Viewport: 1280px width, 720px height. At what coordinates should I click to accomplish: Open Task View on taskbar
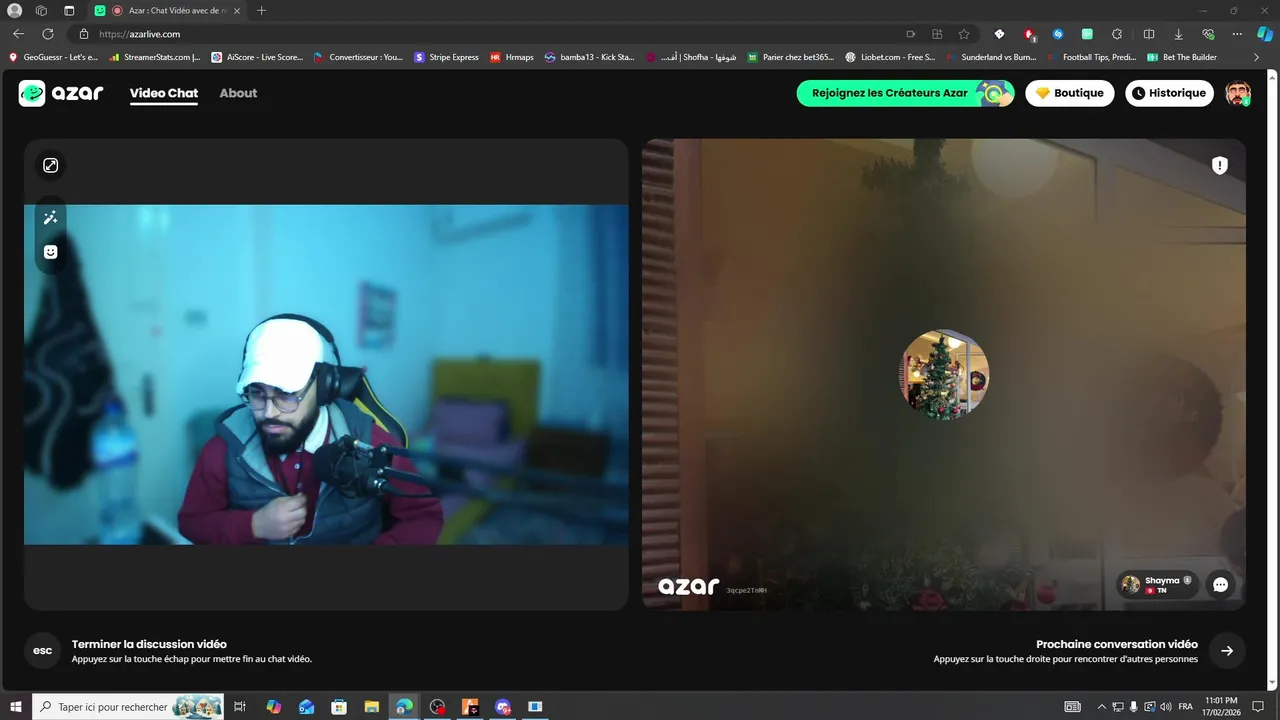240,707
